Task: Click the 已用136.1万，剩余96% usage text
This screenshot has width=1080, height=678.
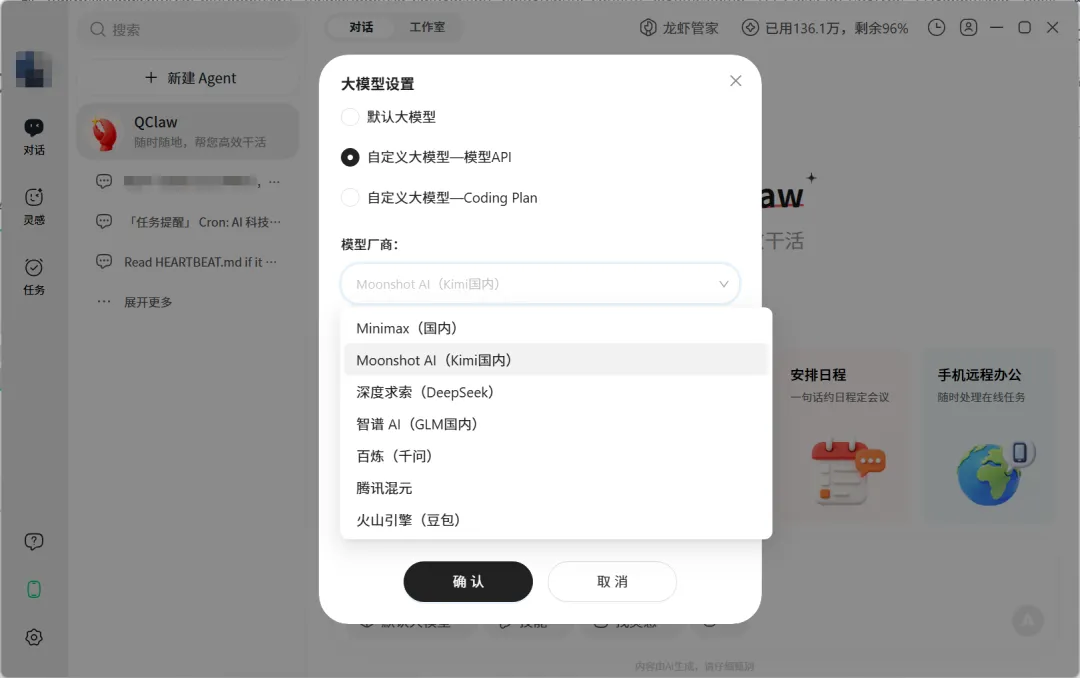Action: click(x=837, y=28)
